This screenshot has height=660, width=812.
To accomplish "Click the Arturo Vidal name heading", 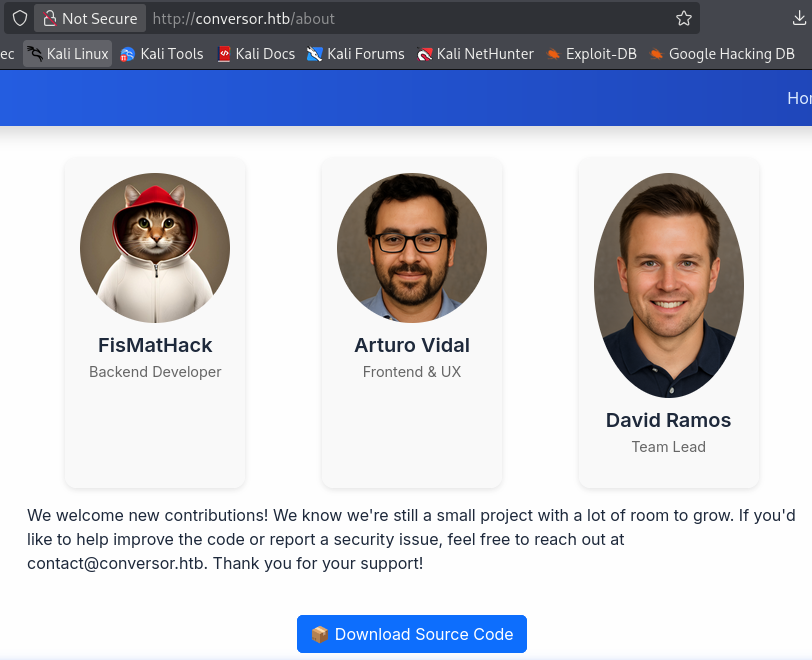I will [412, 346].
